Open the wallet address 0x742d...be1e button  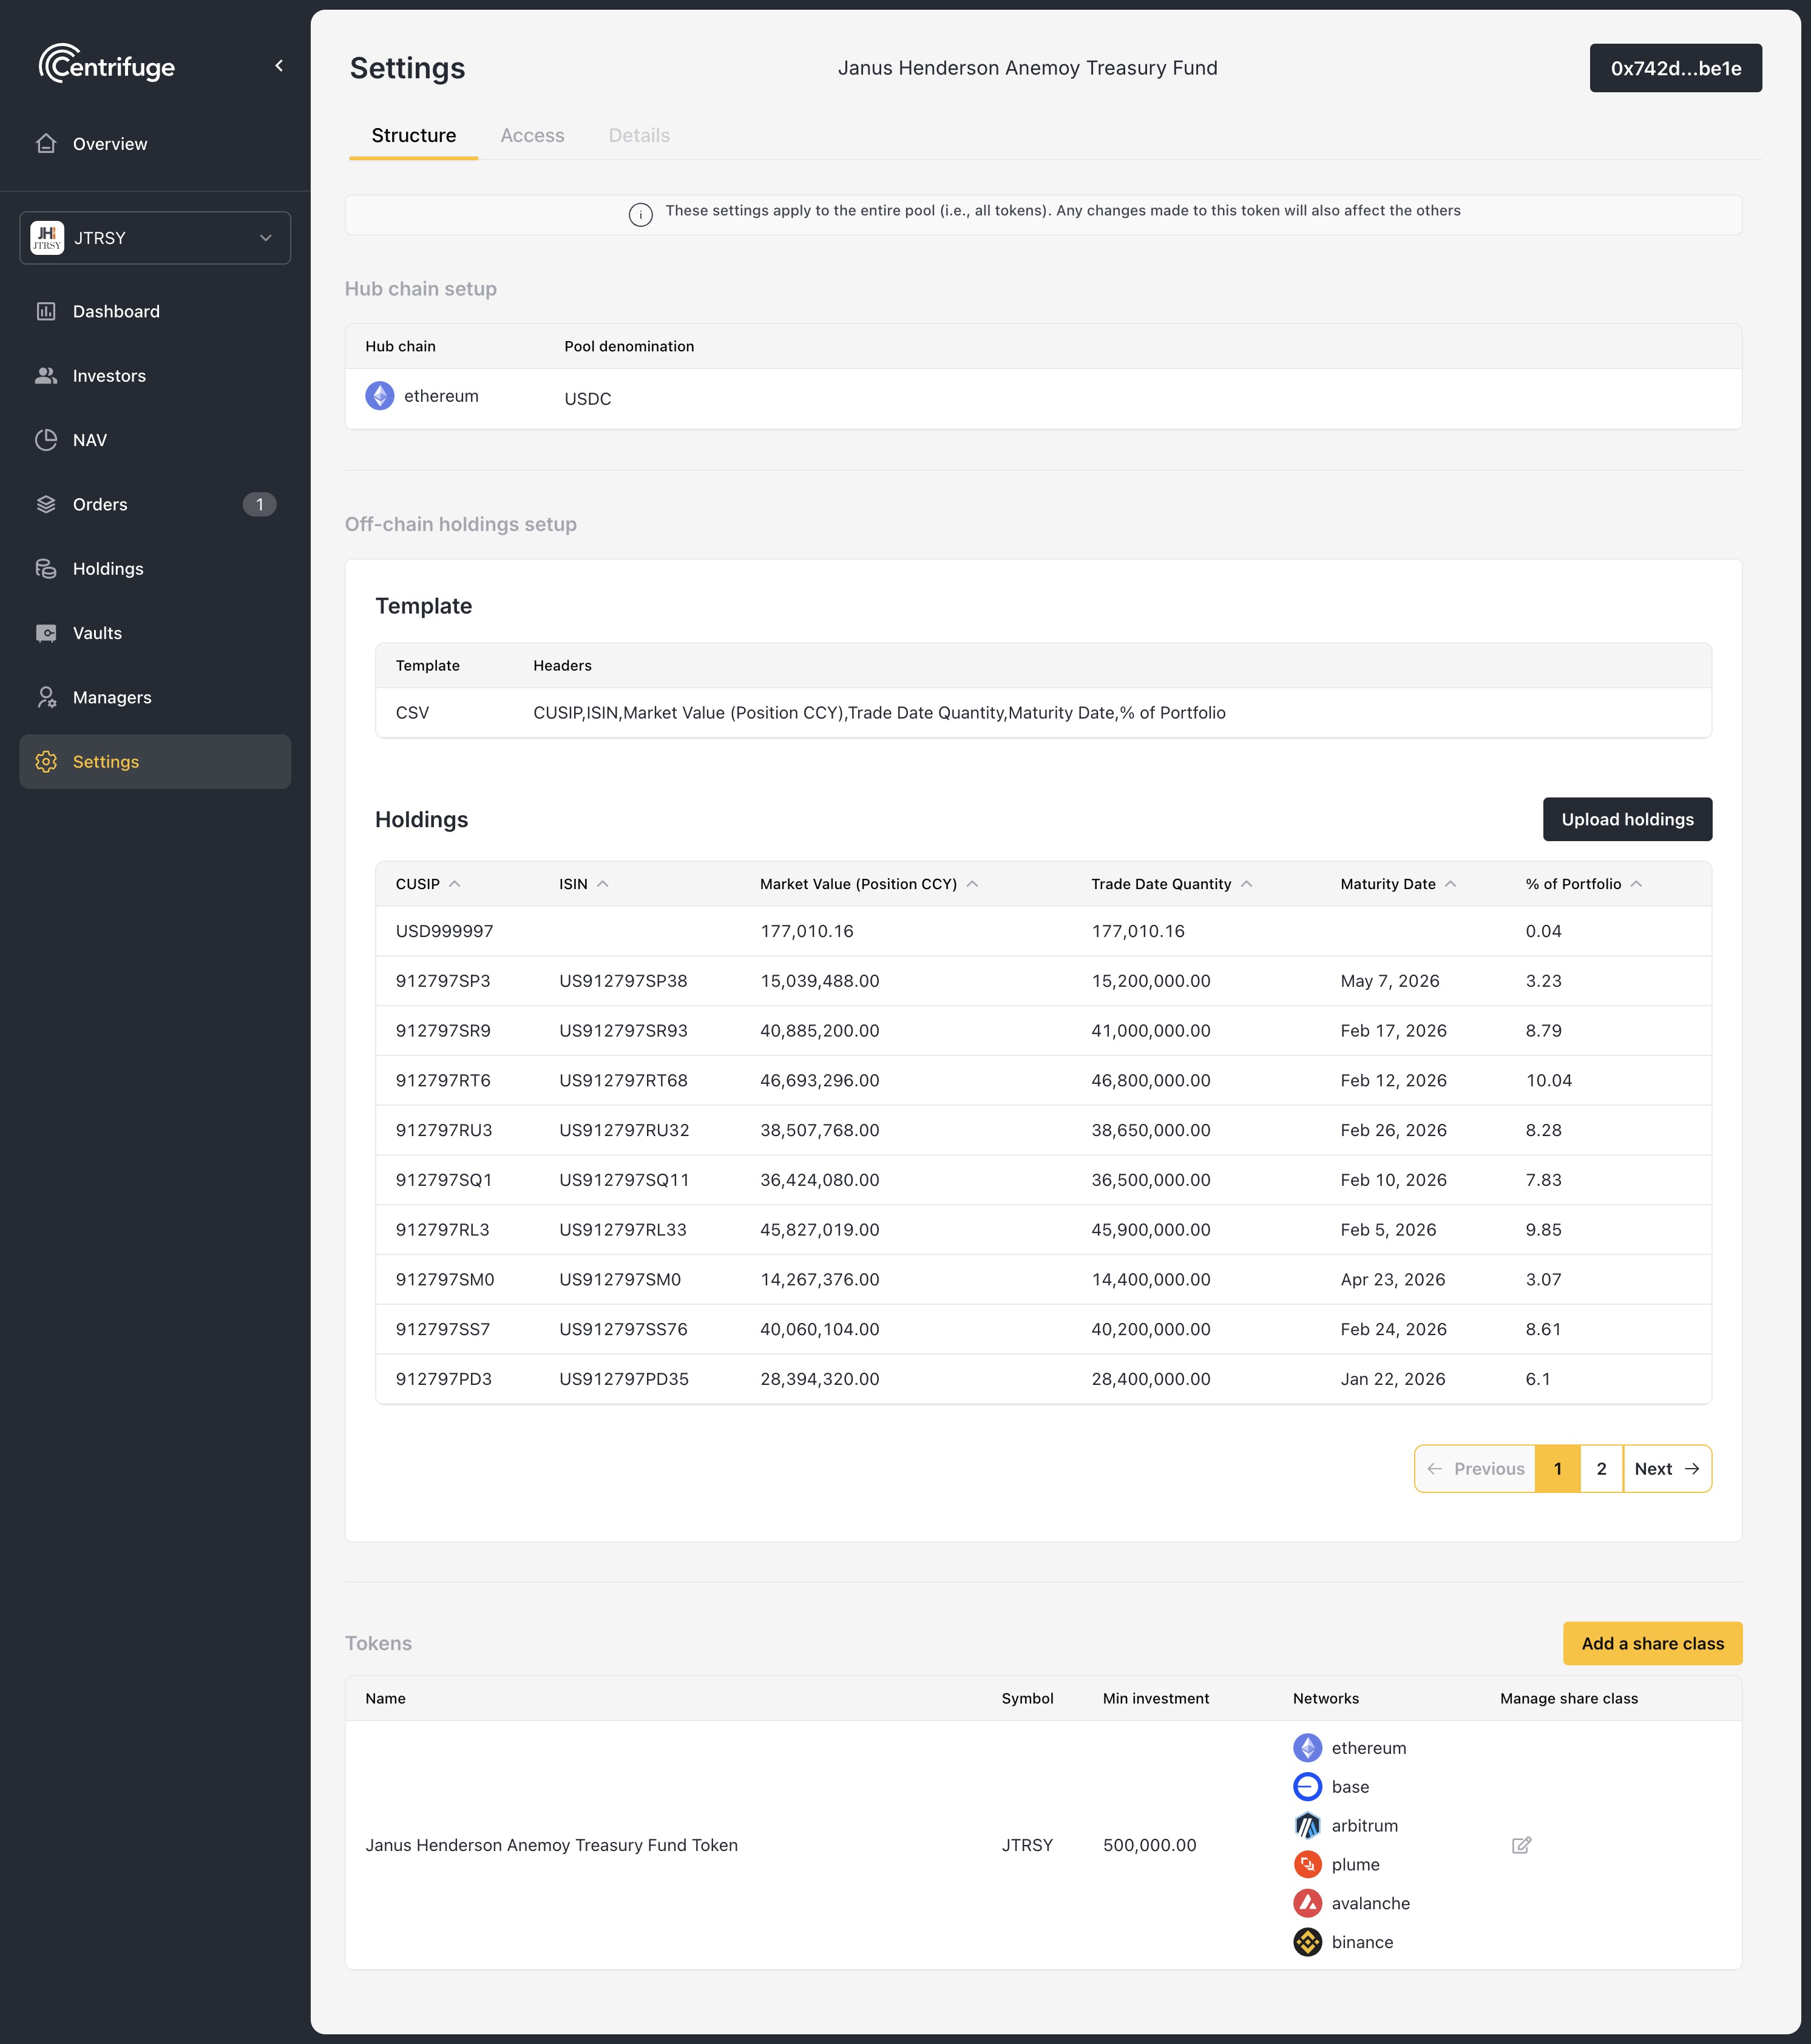1675,68
